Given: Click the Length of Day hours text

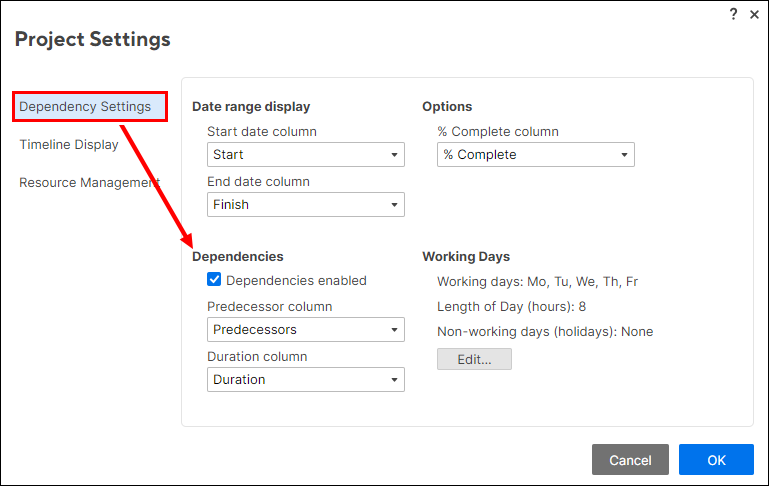Looking at the screenshot, I should [x=511, y=307].
